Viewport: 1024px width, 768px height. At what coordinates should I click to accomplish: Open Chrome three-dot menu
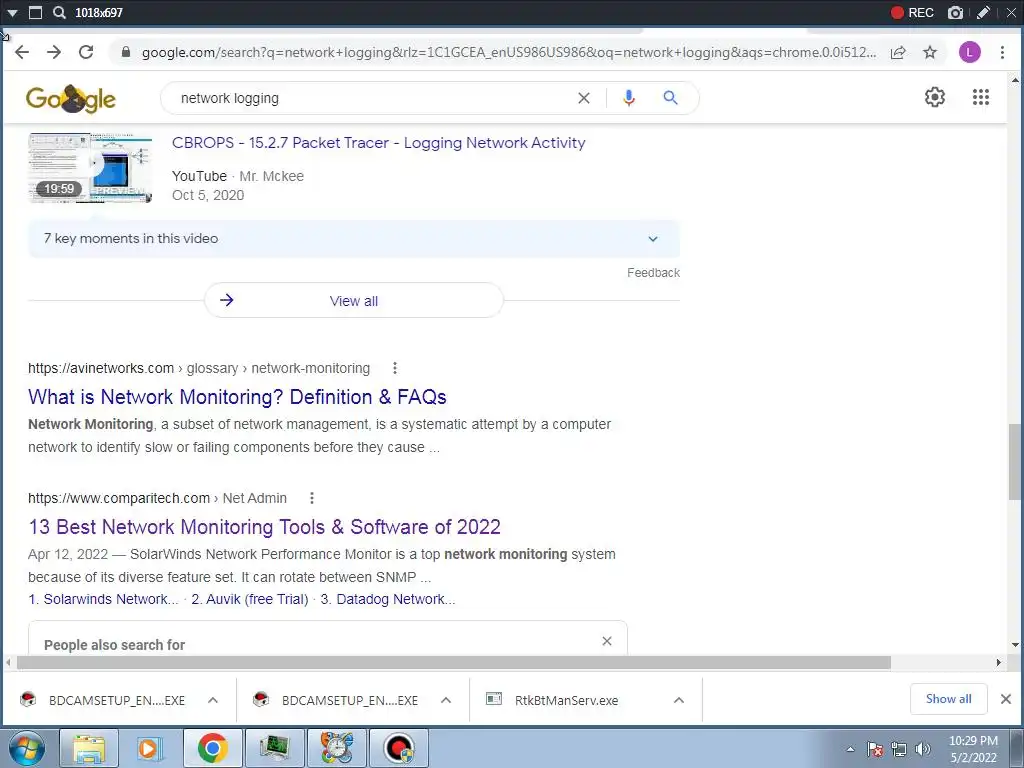click(1002, 52)
